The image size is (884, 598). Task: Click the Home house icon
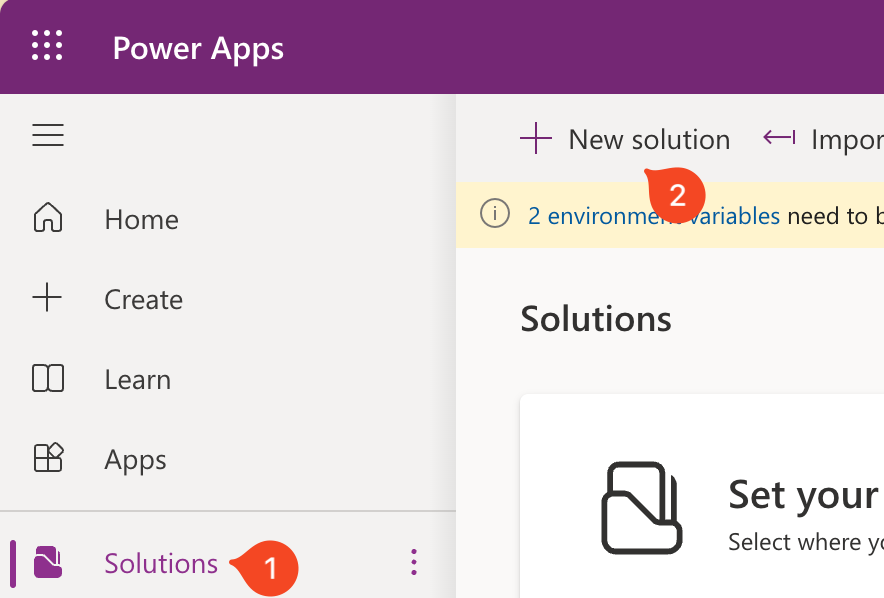(48, 218)
